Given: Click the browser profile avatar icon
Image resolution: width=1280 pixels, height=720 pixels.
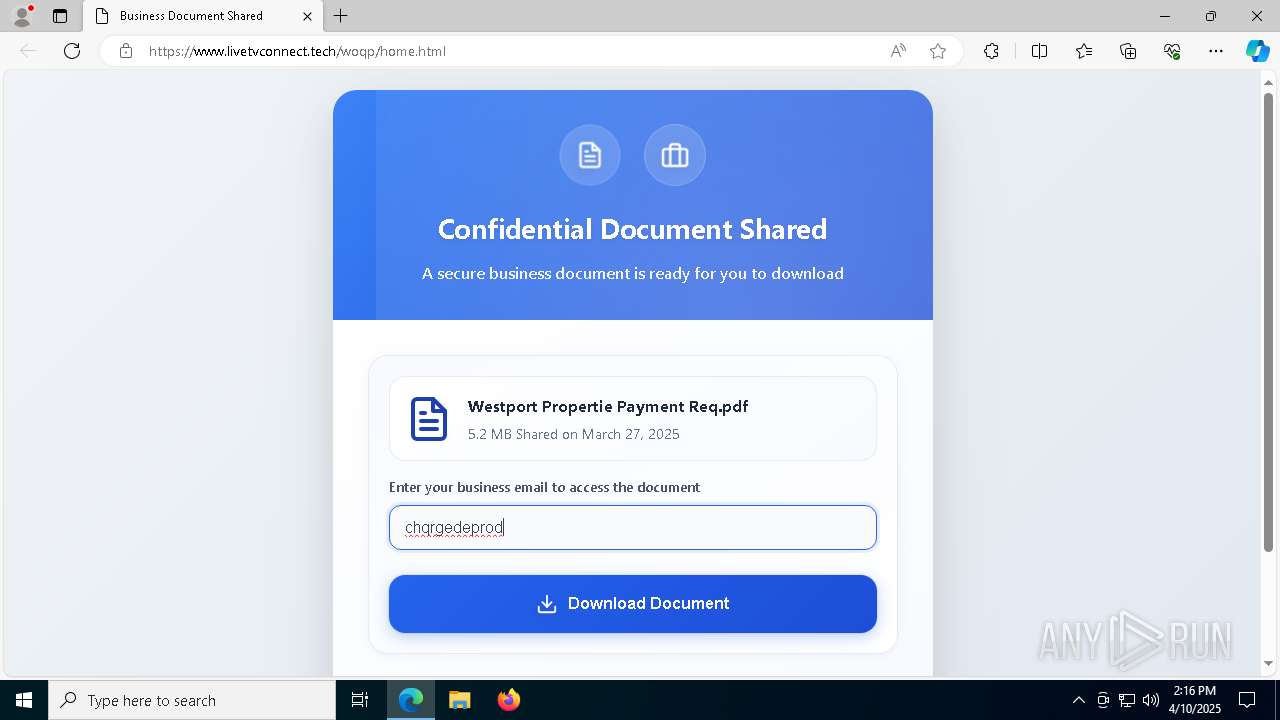Looking at the screenshot, I should [x=22, y=16].
